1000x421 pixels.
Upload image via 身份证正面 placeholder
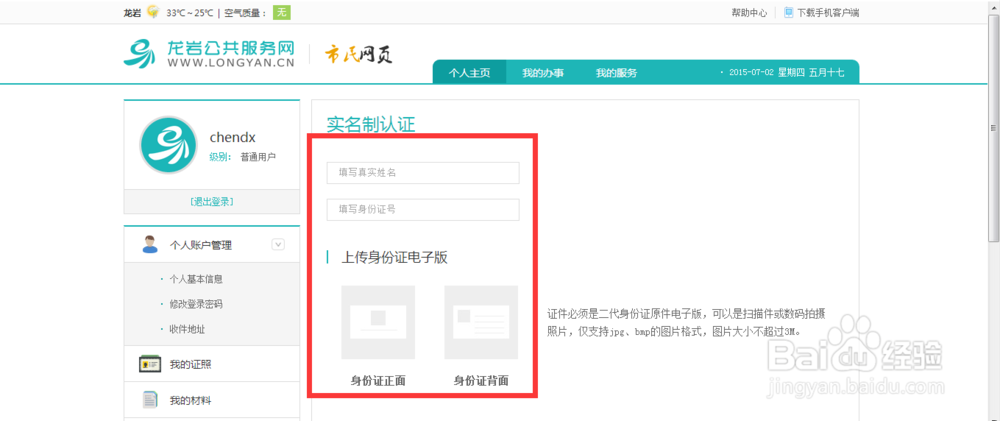click(x=378, y=322)
